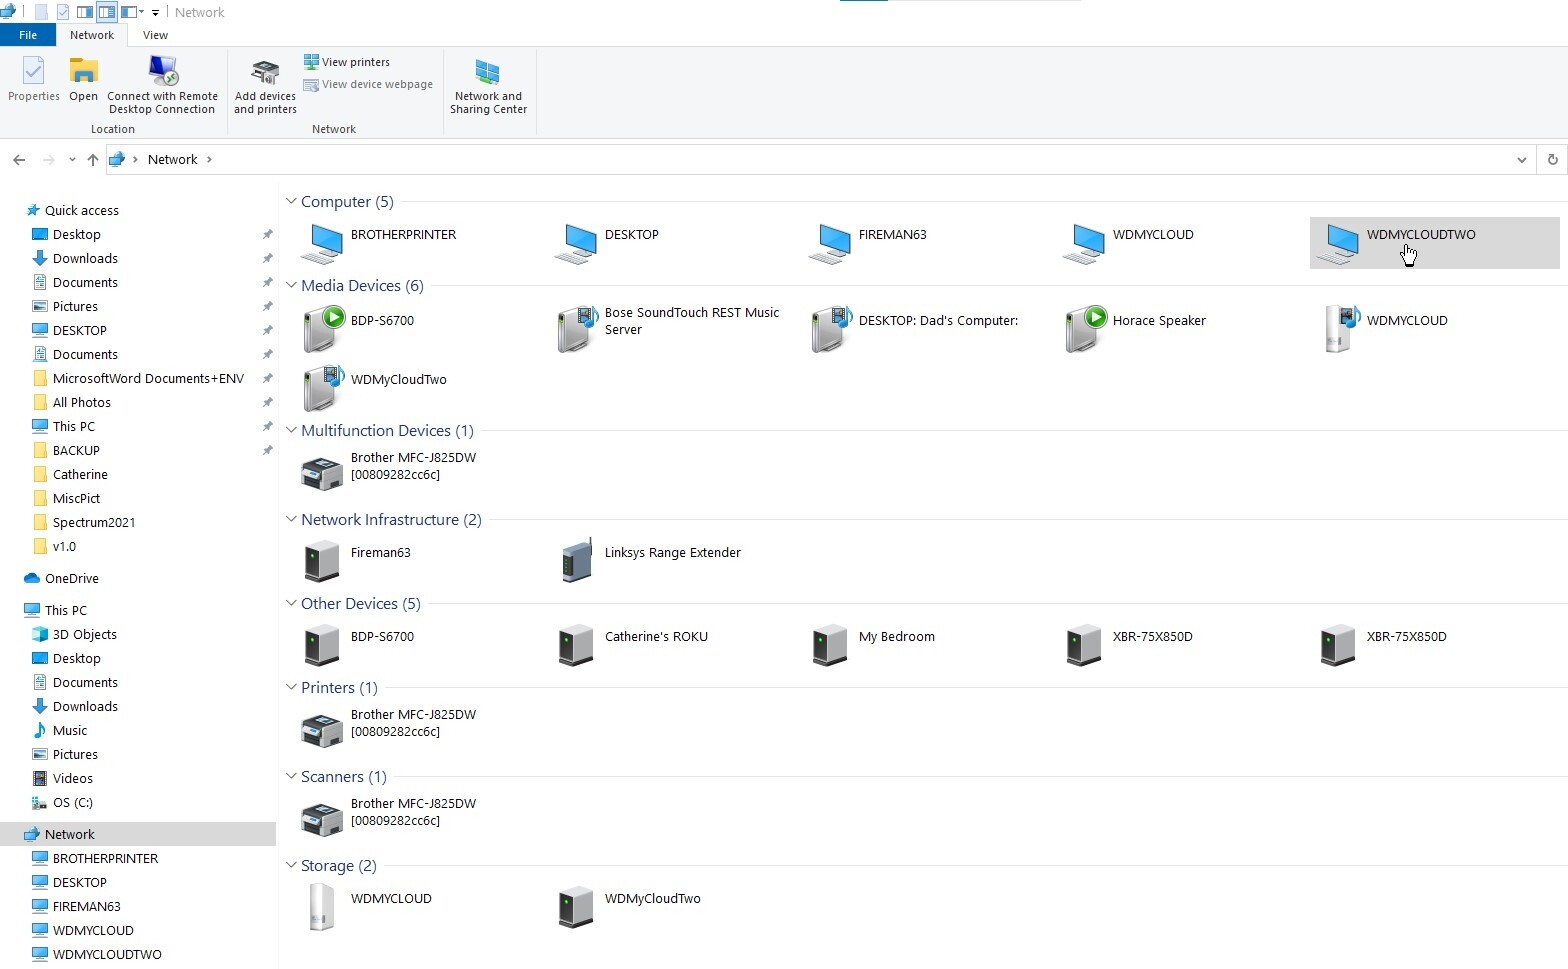Collapse the Multifunction Devices (1) group
The width and height of the screenshot is (1568, 969).
tap(291, 430)
